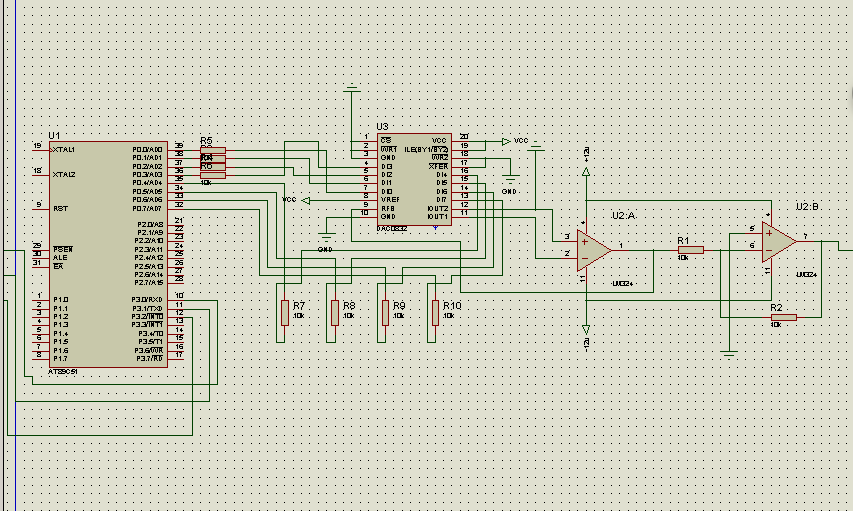Click the ILE(BY1/BY2) pin 19 on U3
The image size is (853, 511).
(460, 149)
